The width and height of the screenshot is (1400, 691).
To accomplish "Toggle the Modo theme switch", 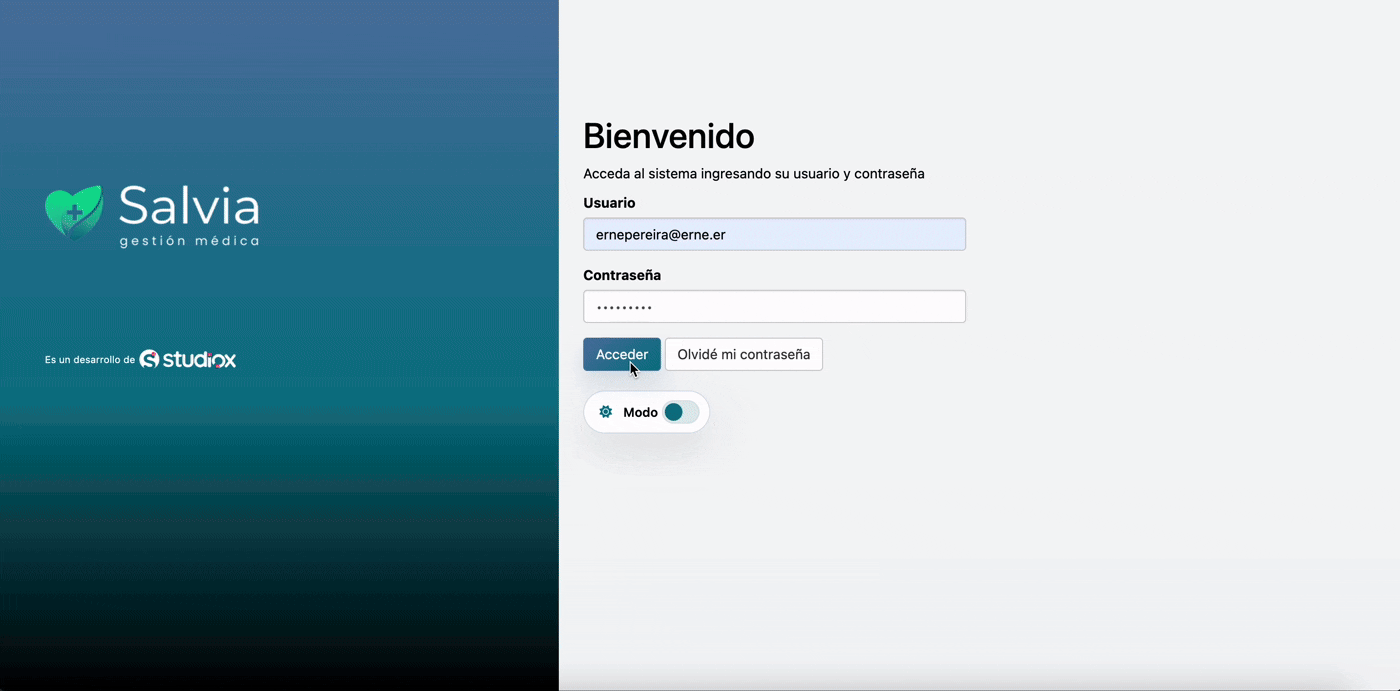I will (x=681, y=412).
